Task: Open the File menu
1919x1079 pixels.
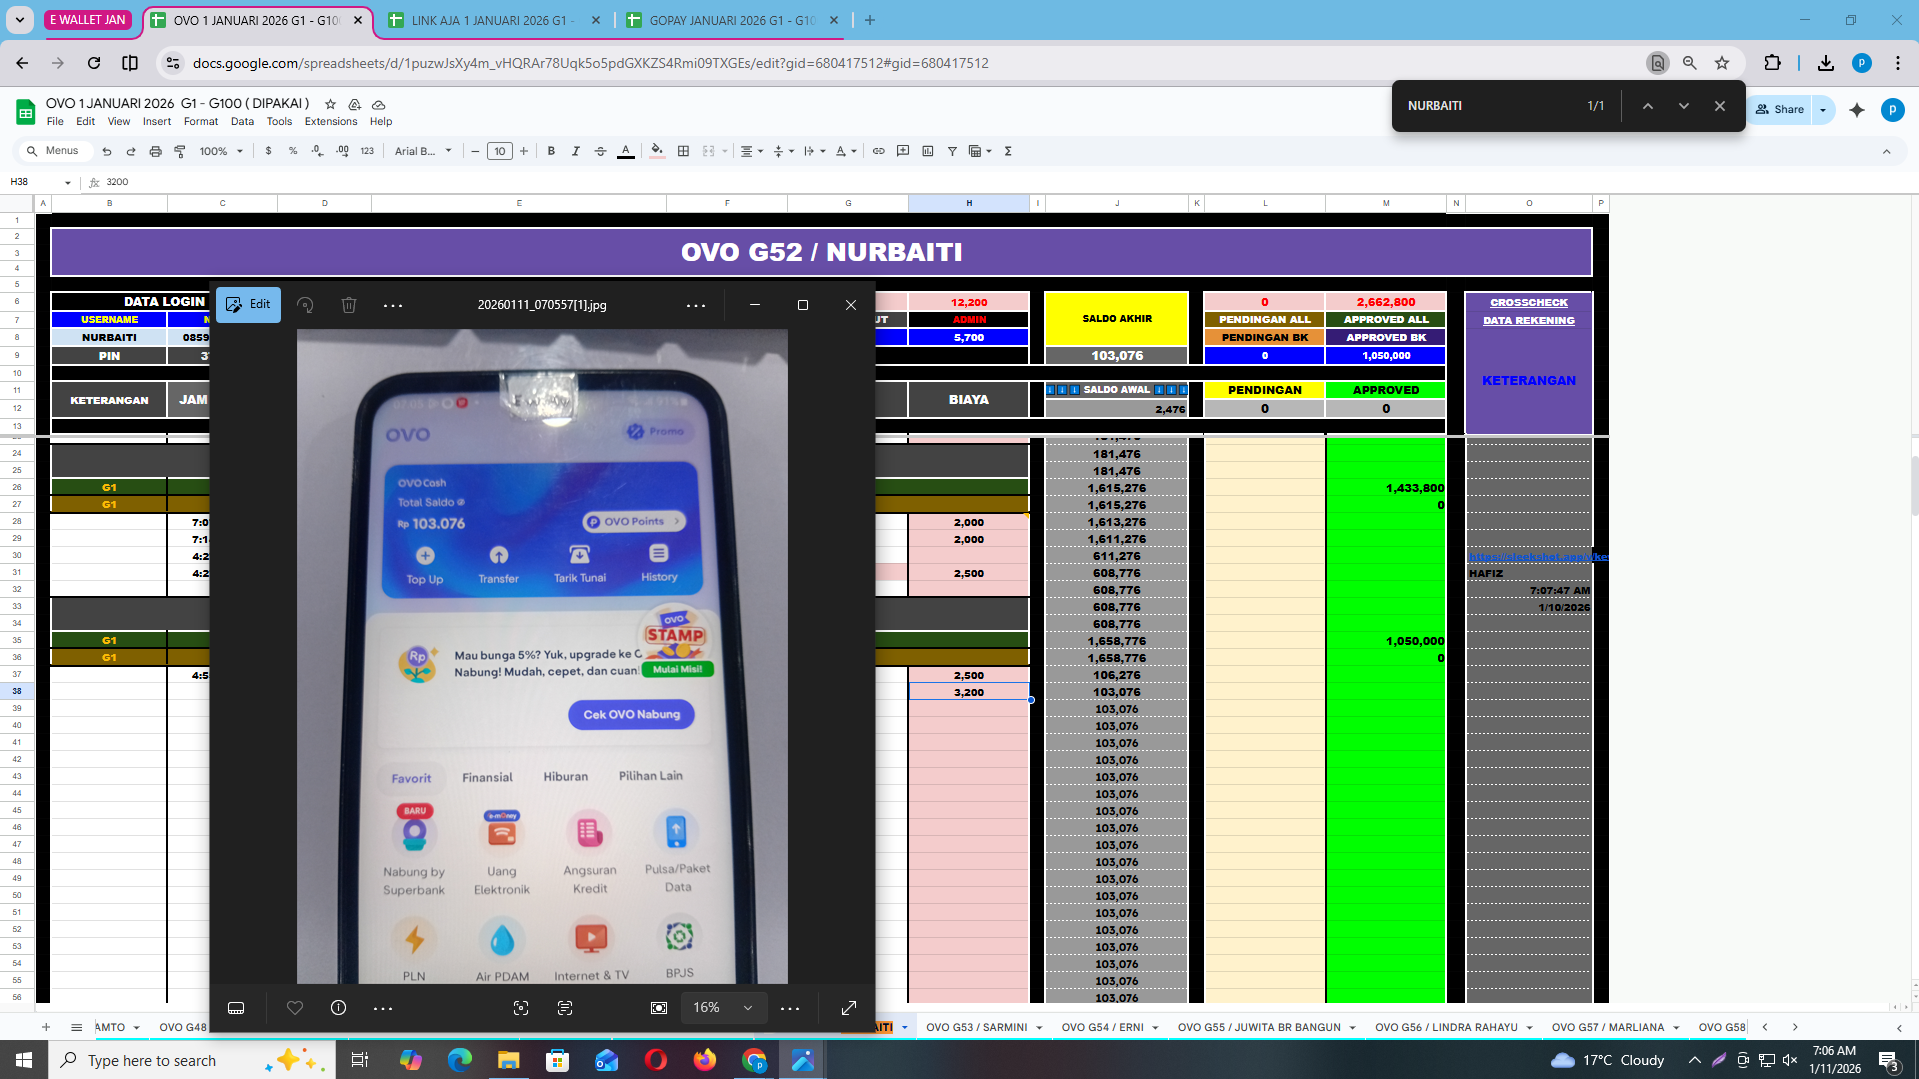Action: tap(55, 121)
